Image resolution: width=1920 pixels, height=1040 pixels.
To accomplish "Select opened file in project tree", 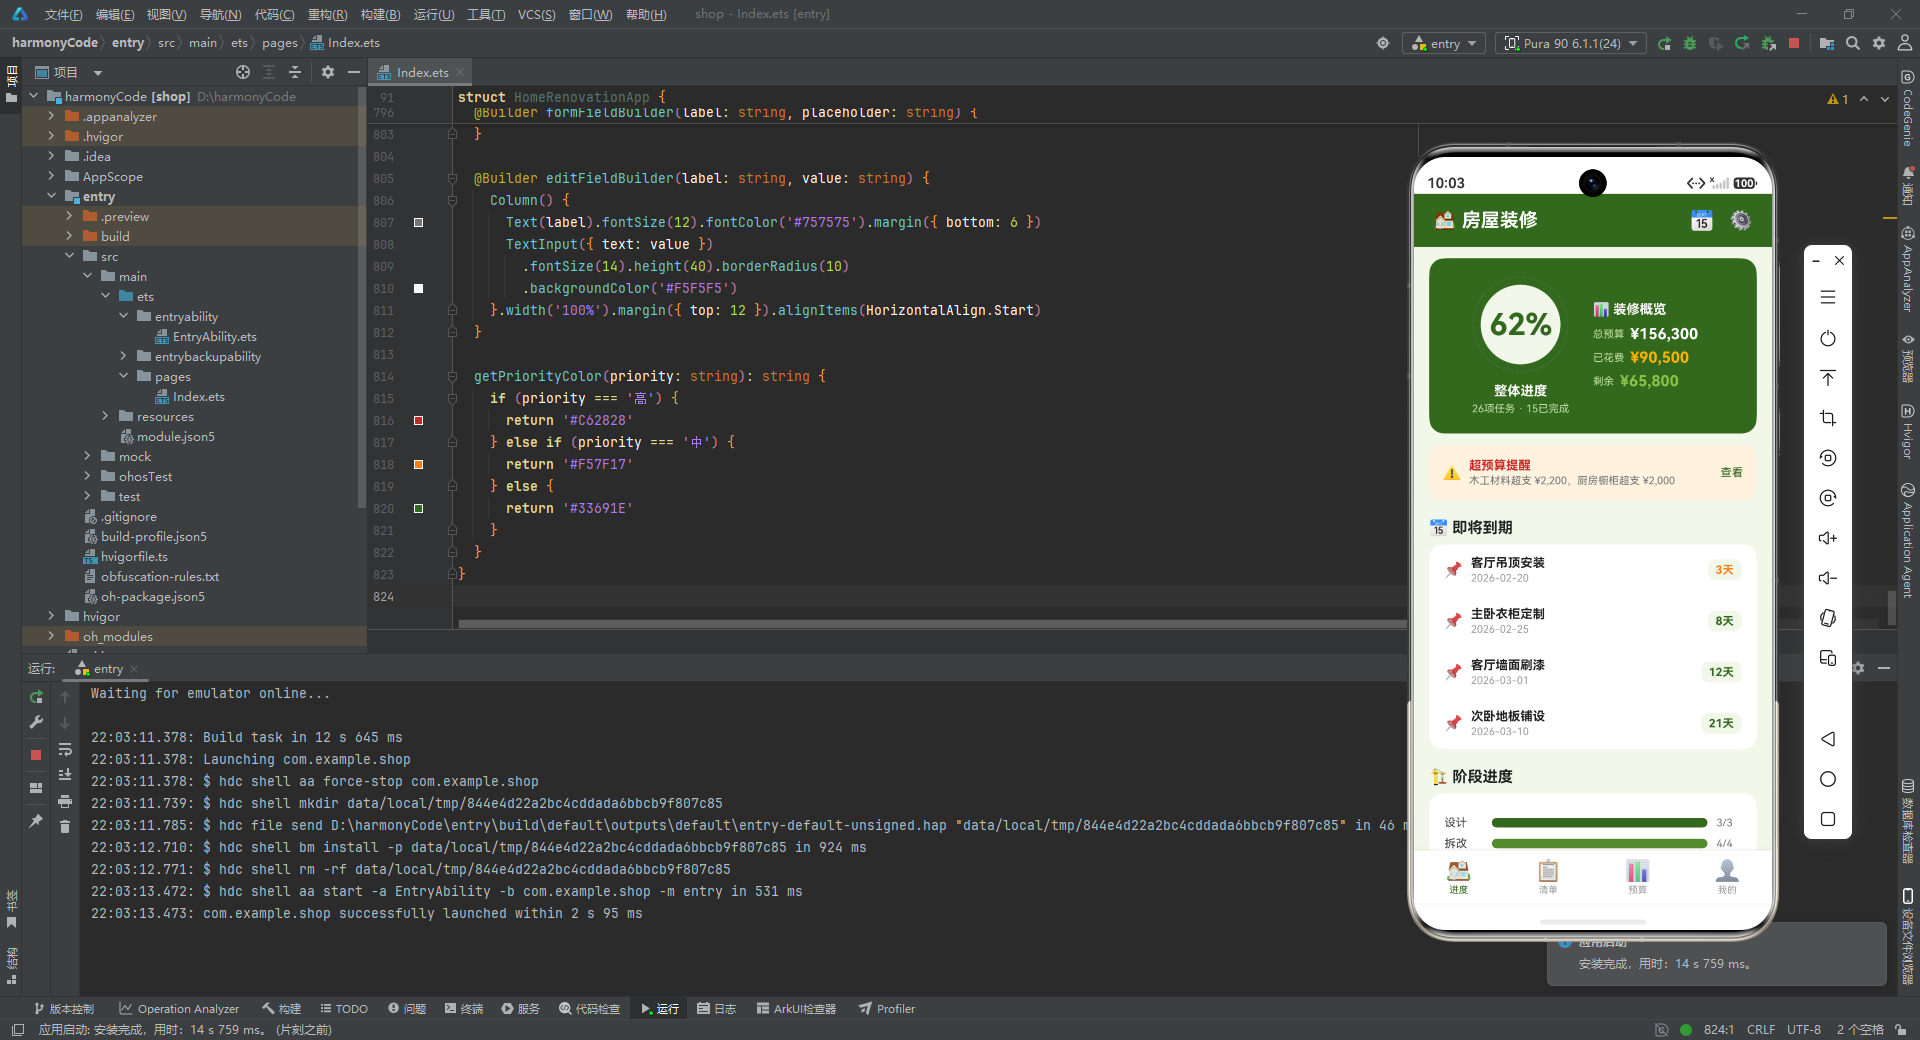I will pos(243,72).
